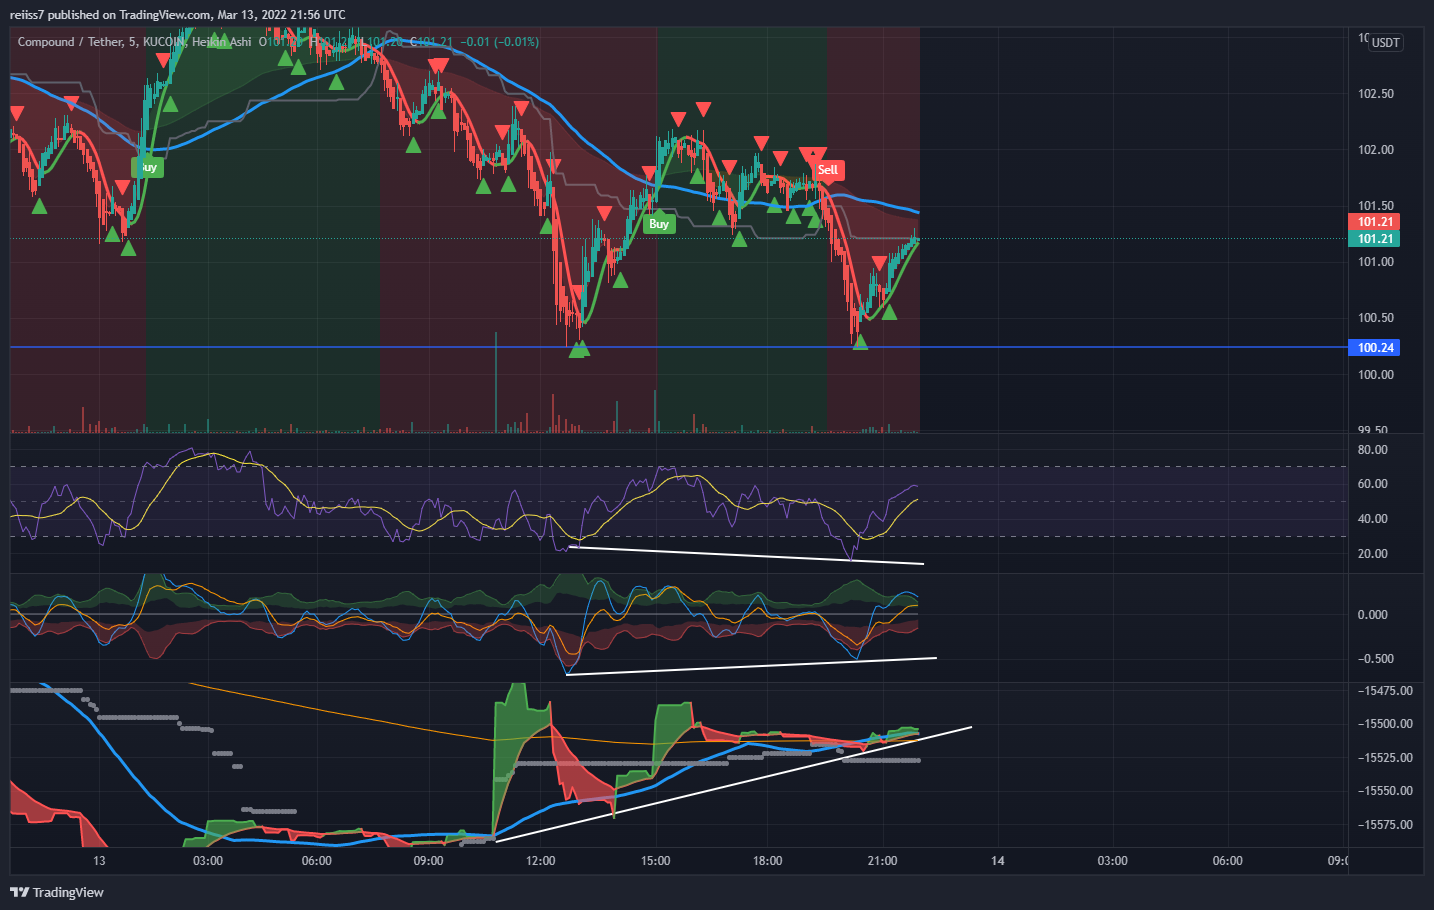Click the 12:00 time axis label
This screenshot has width=1434, height=910.
540,861
